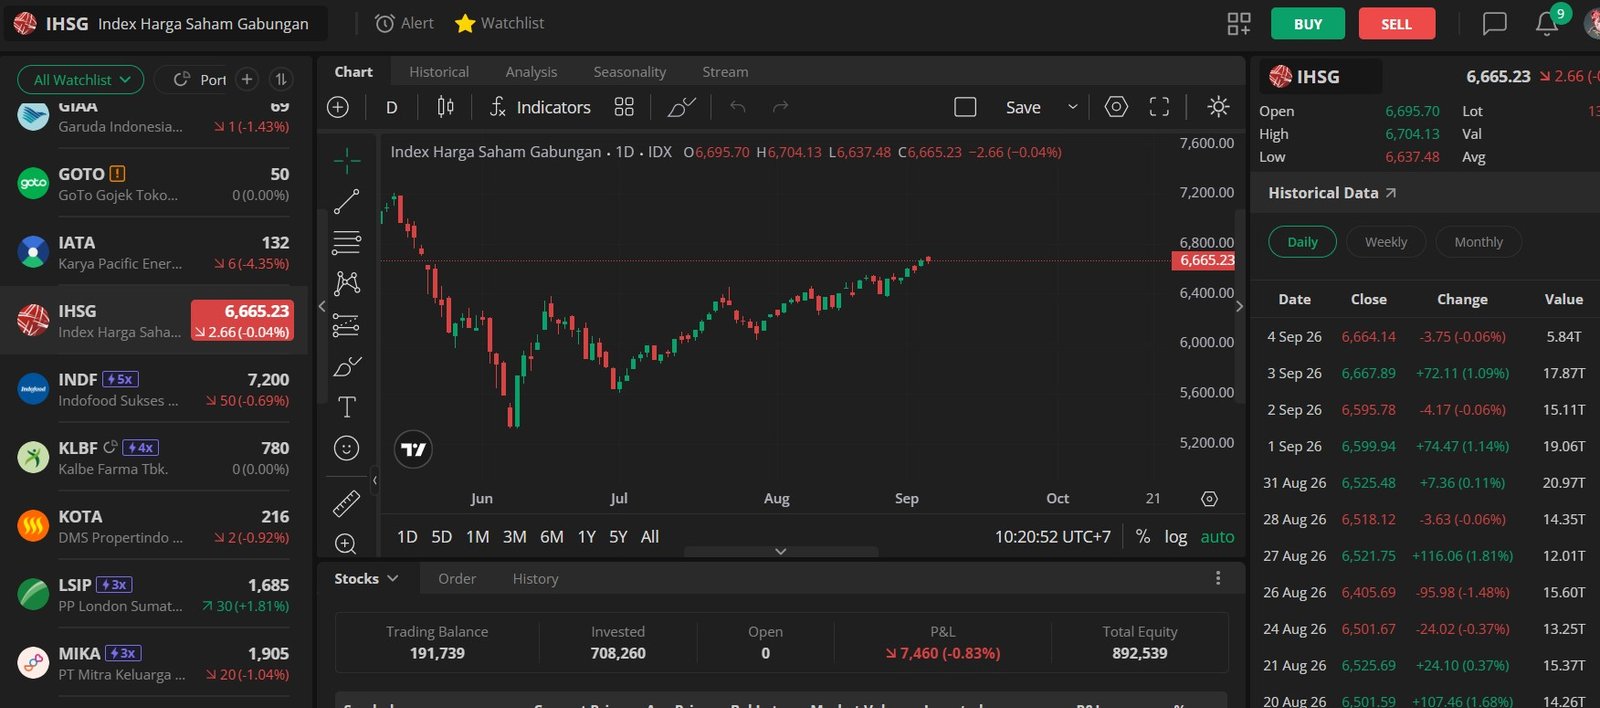Select the KLBF watchlist row
The width and height of the screenshot is (1600, 708).
(155, 457)
